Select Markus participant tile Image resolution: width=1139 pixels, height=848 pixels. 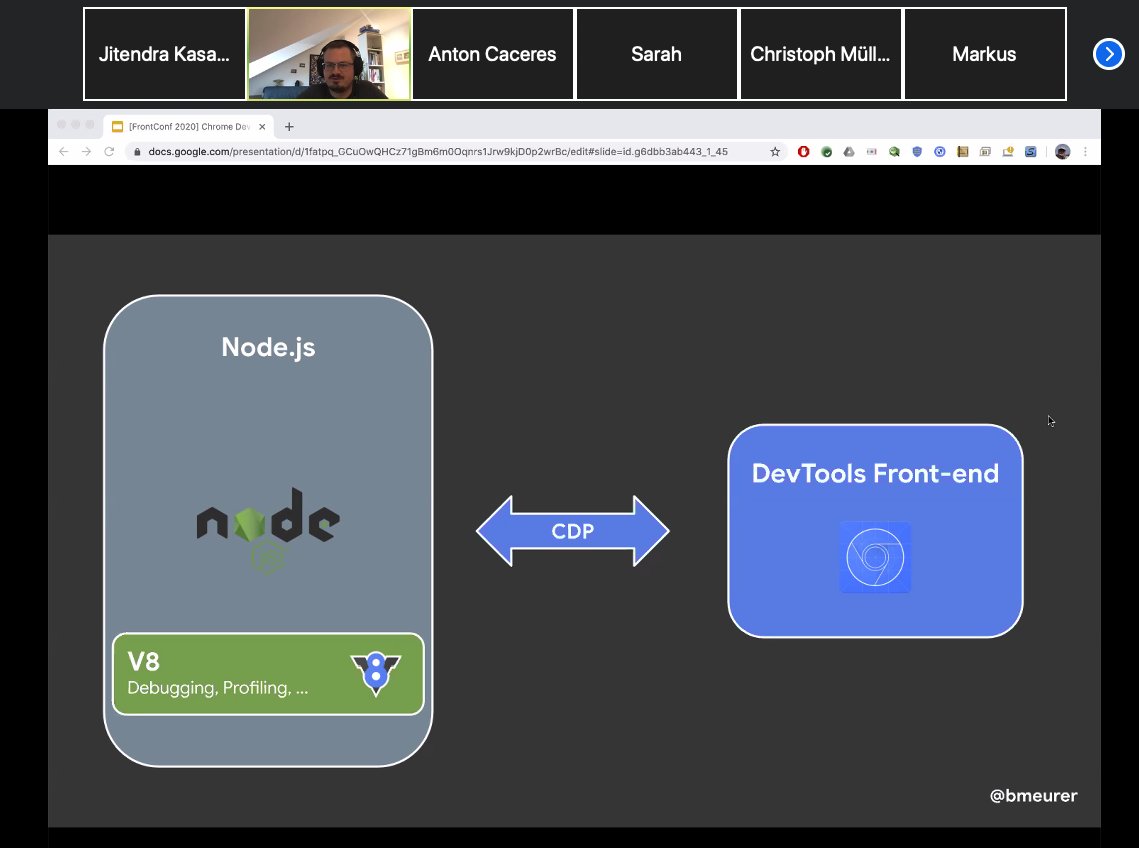pyautogui.click(x=984, y=54)
